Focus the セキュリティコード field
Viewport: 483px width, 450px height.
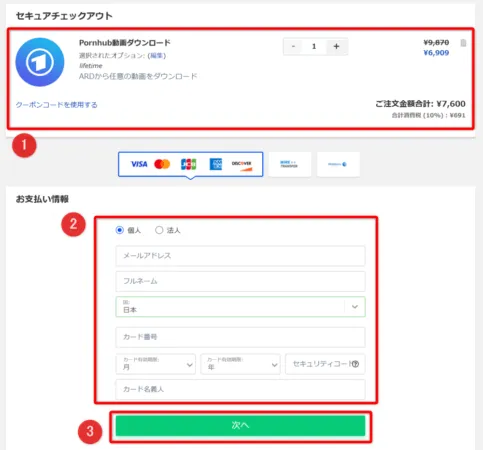point(325,364)
